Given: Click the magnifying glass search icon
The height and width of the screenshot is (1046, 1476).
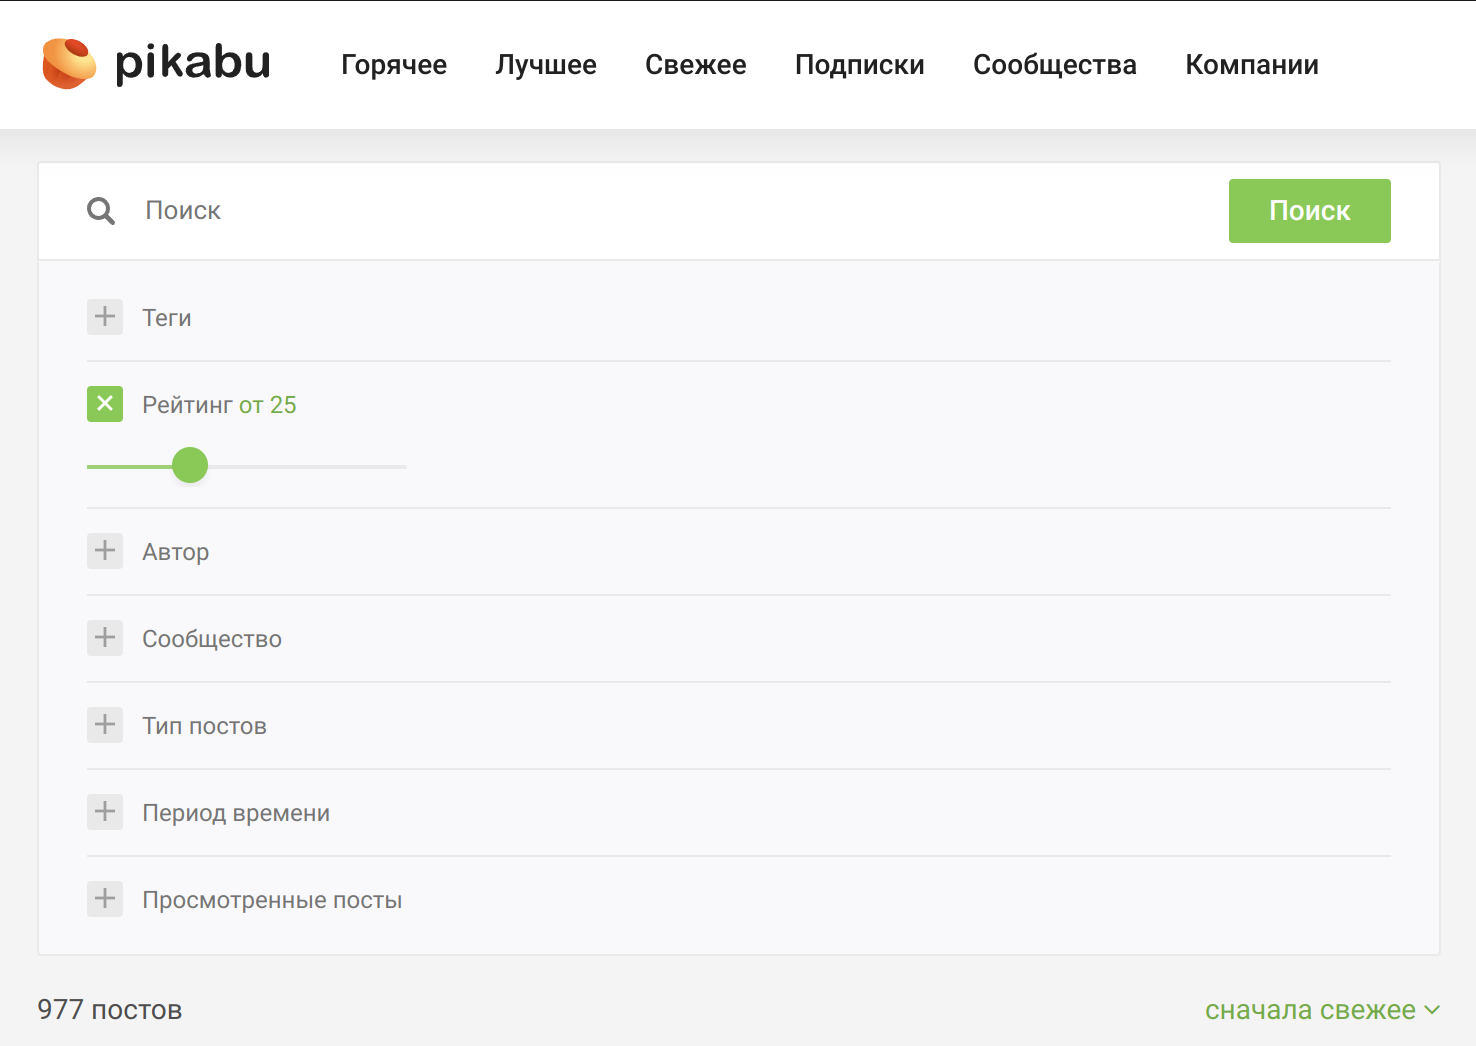Looking at the screenshot, I should point(101,211).
